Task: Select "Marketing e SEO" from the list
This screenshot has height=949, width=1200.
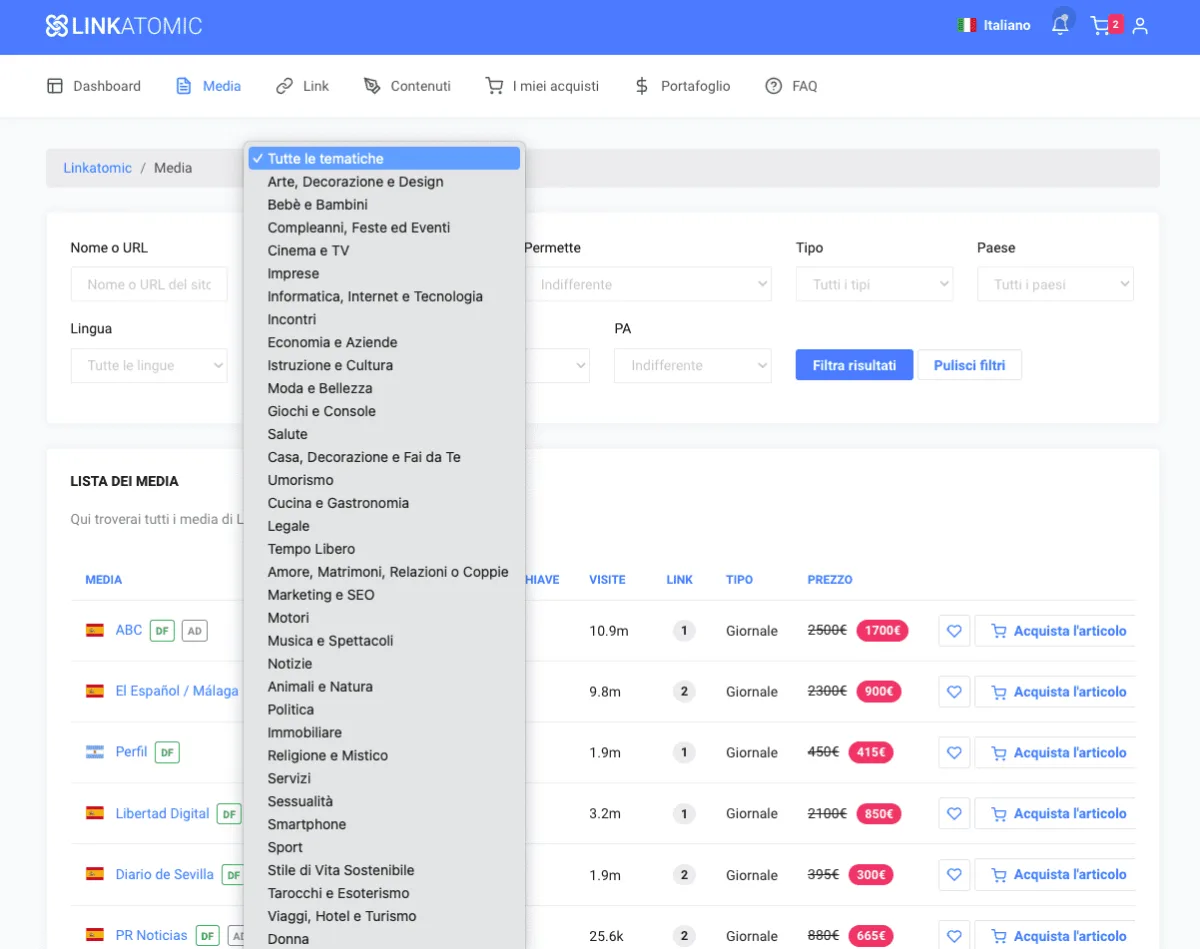Action: 321,595
